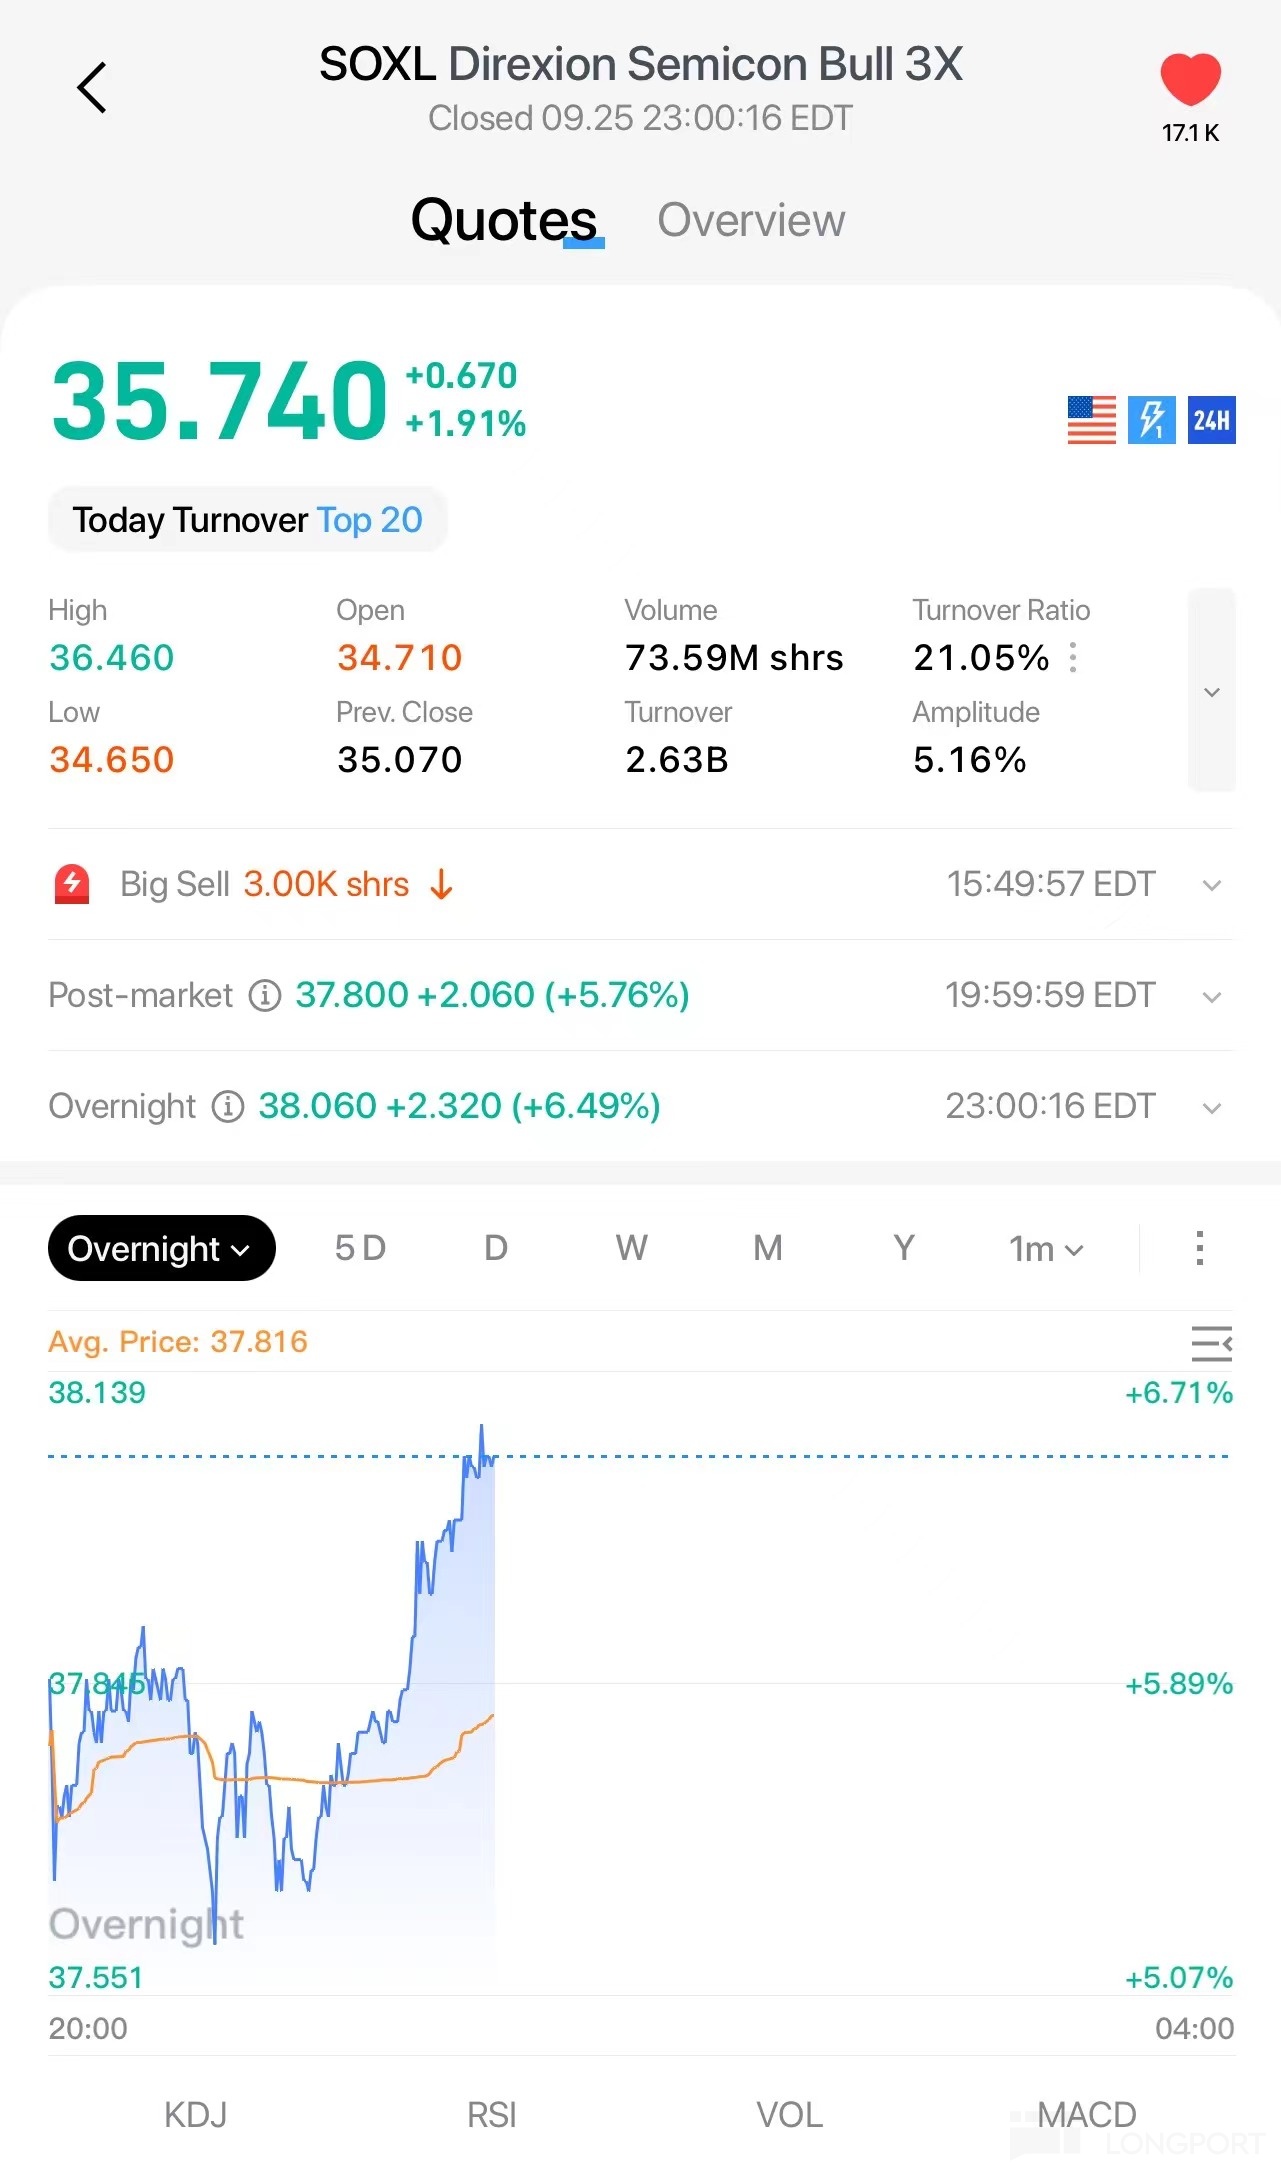Open the chart list view icon
The image size is (1281, 2176).
[1211, 1343]
